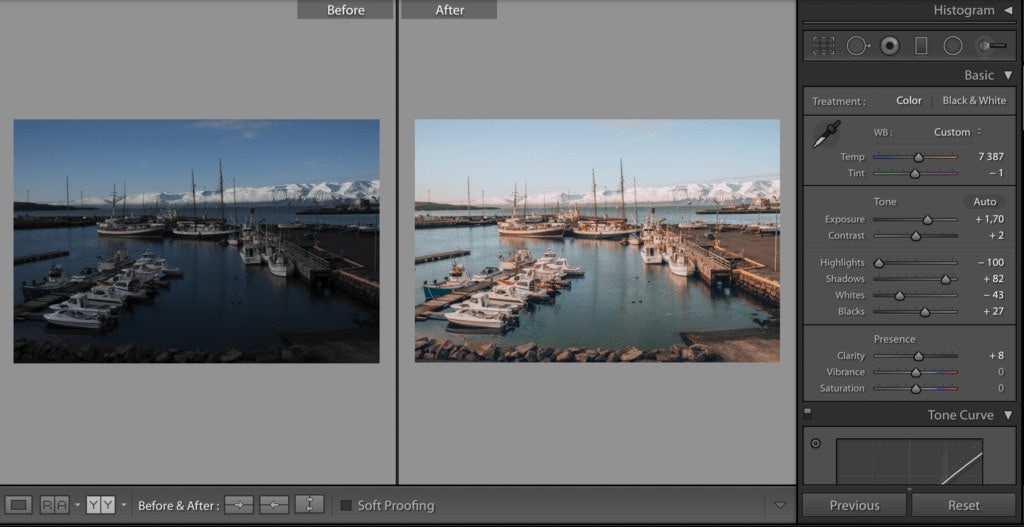The width and height of the screenshot is (1024, 527).
Task: Enable the Soft Proofing checkbox
Action: coord(346,505)
